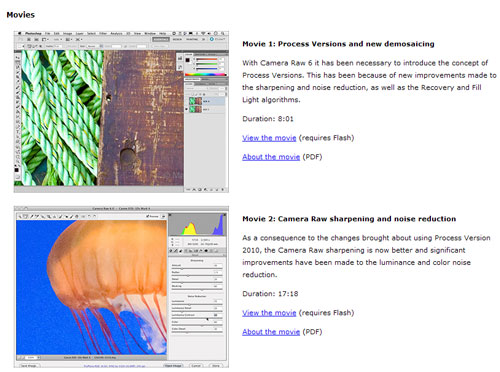500x372 pixels.
Task: Open Movie 1's "About the movie" PDF link
Action: click(271, 157)
